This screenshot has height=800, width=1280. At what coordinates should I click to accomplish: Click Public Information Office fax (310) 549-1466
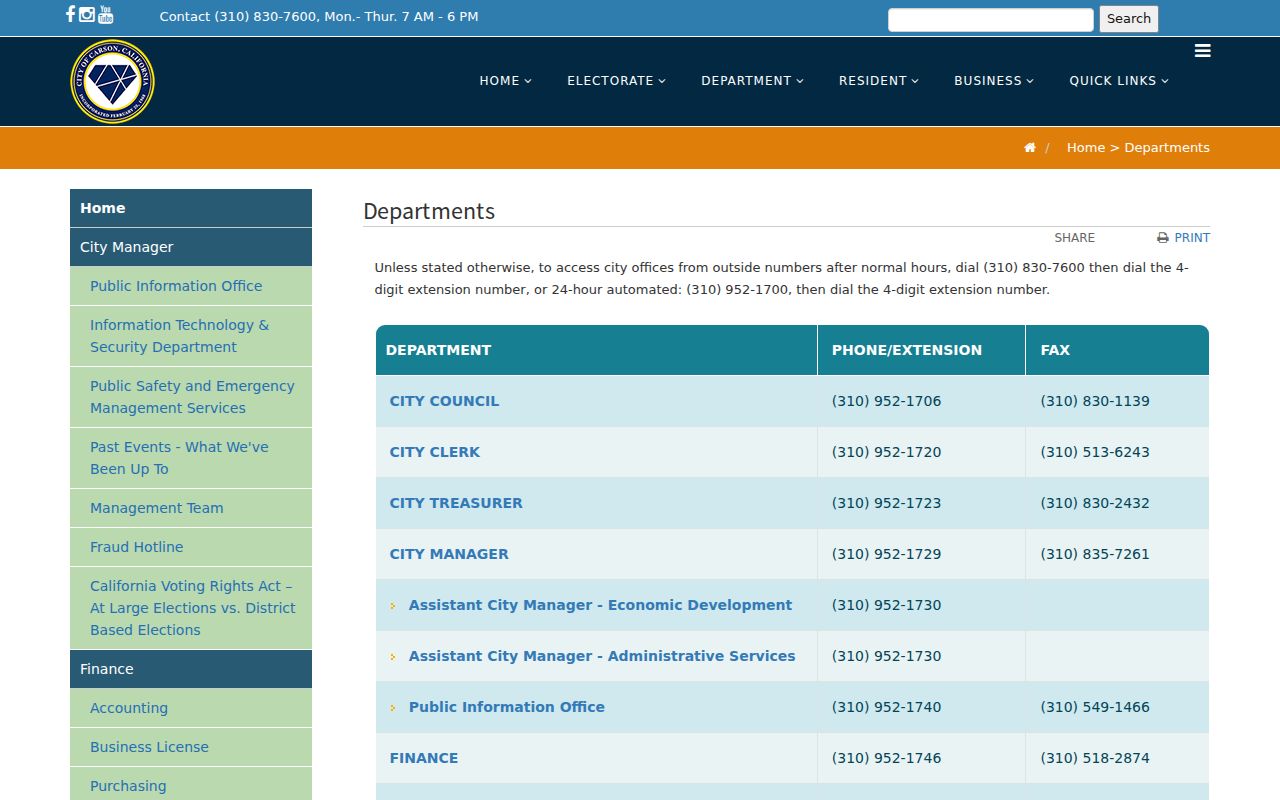coord(1095,707)
